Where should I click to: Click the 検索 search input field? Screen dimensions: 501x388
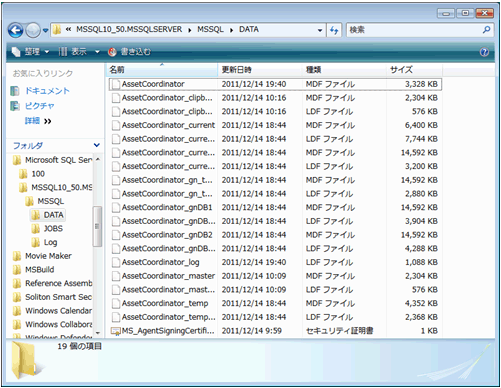(x=413, y=30)
